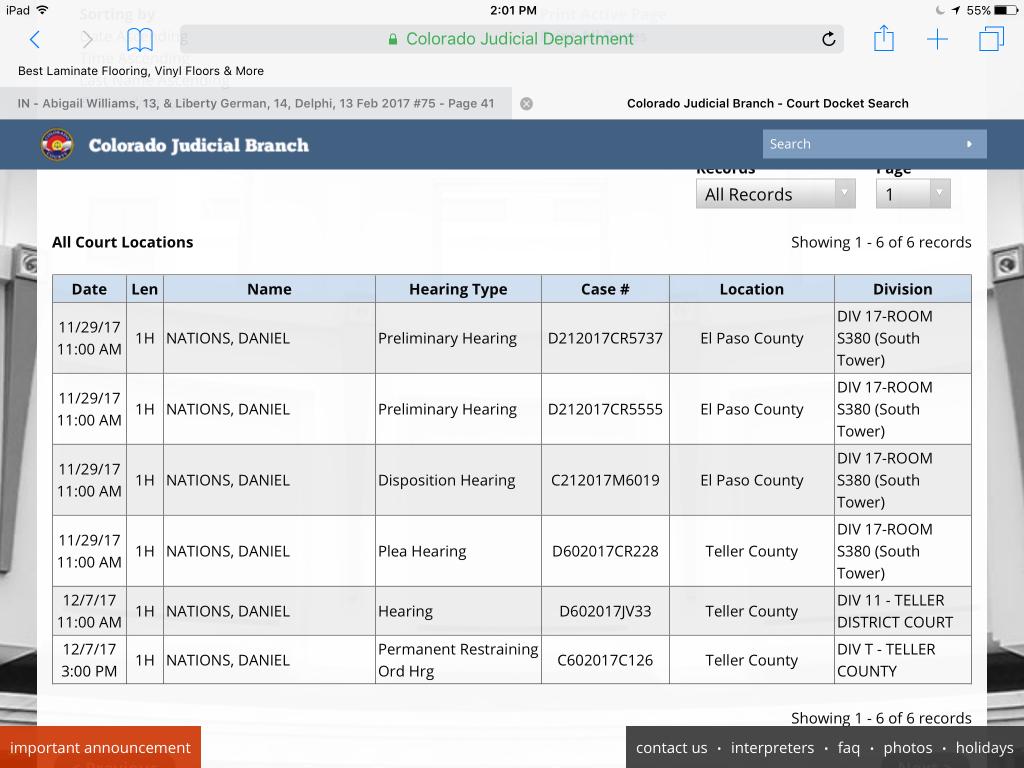1024x768 pixels.
Task: Open the page number dropdown
Action: tap(913, 194)
